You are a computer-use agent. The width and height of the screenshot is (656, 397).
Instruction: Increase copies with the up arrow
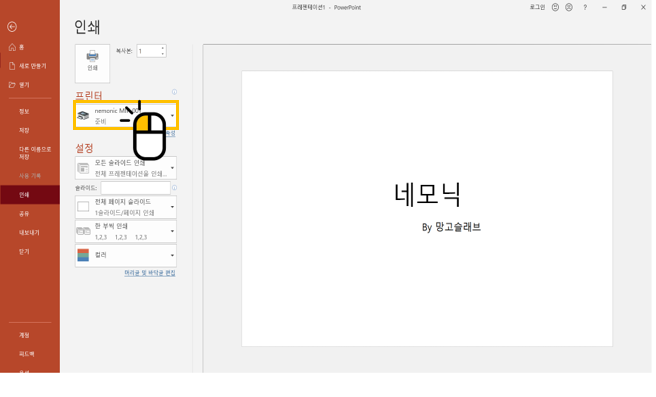163,48
